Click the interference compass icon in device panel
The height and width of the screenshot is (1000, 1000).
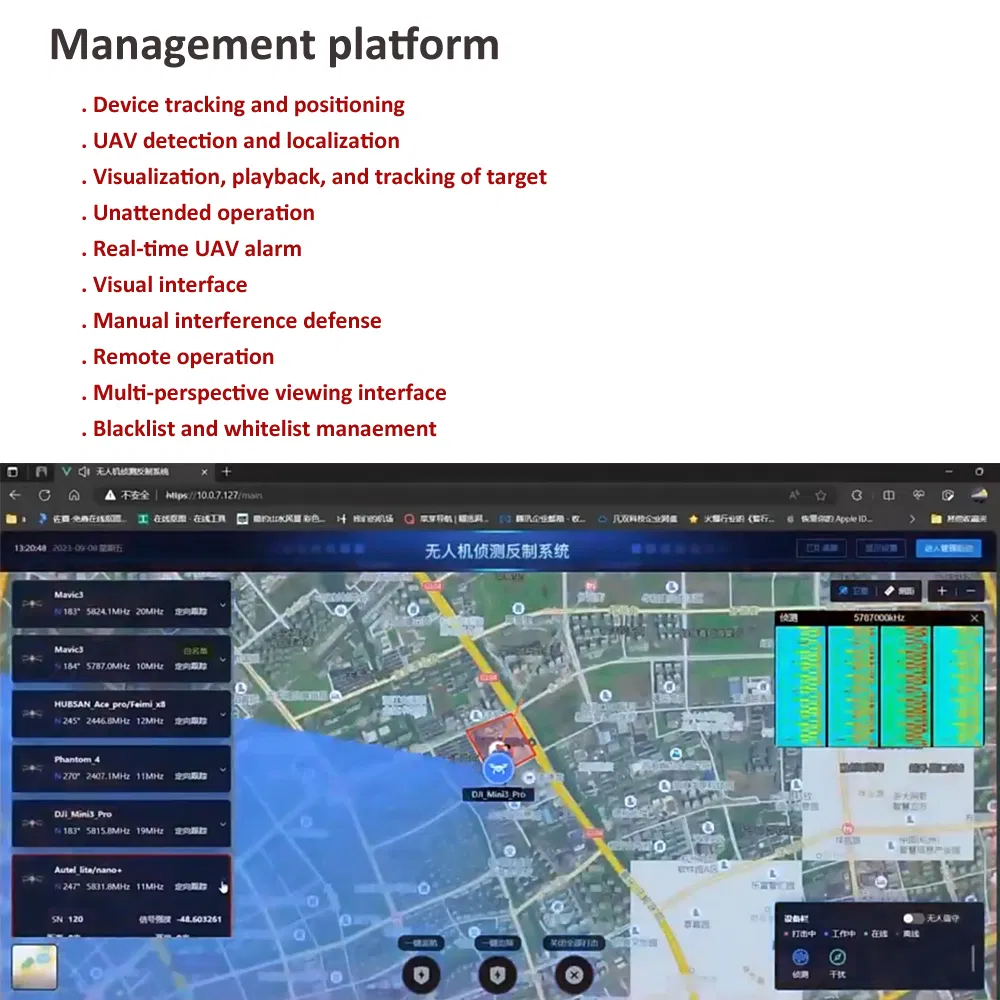[838, 958]
